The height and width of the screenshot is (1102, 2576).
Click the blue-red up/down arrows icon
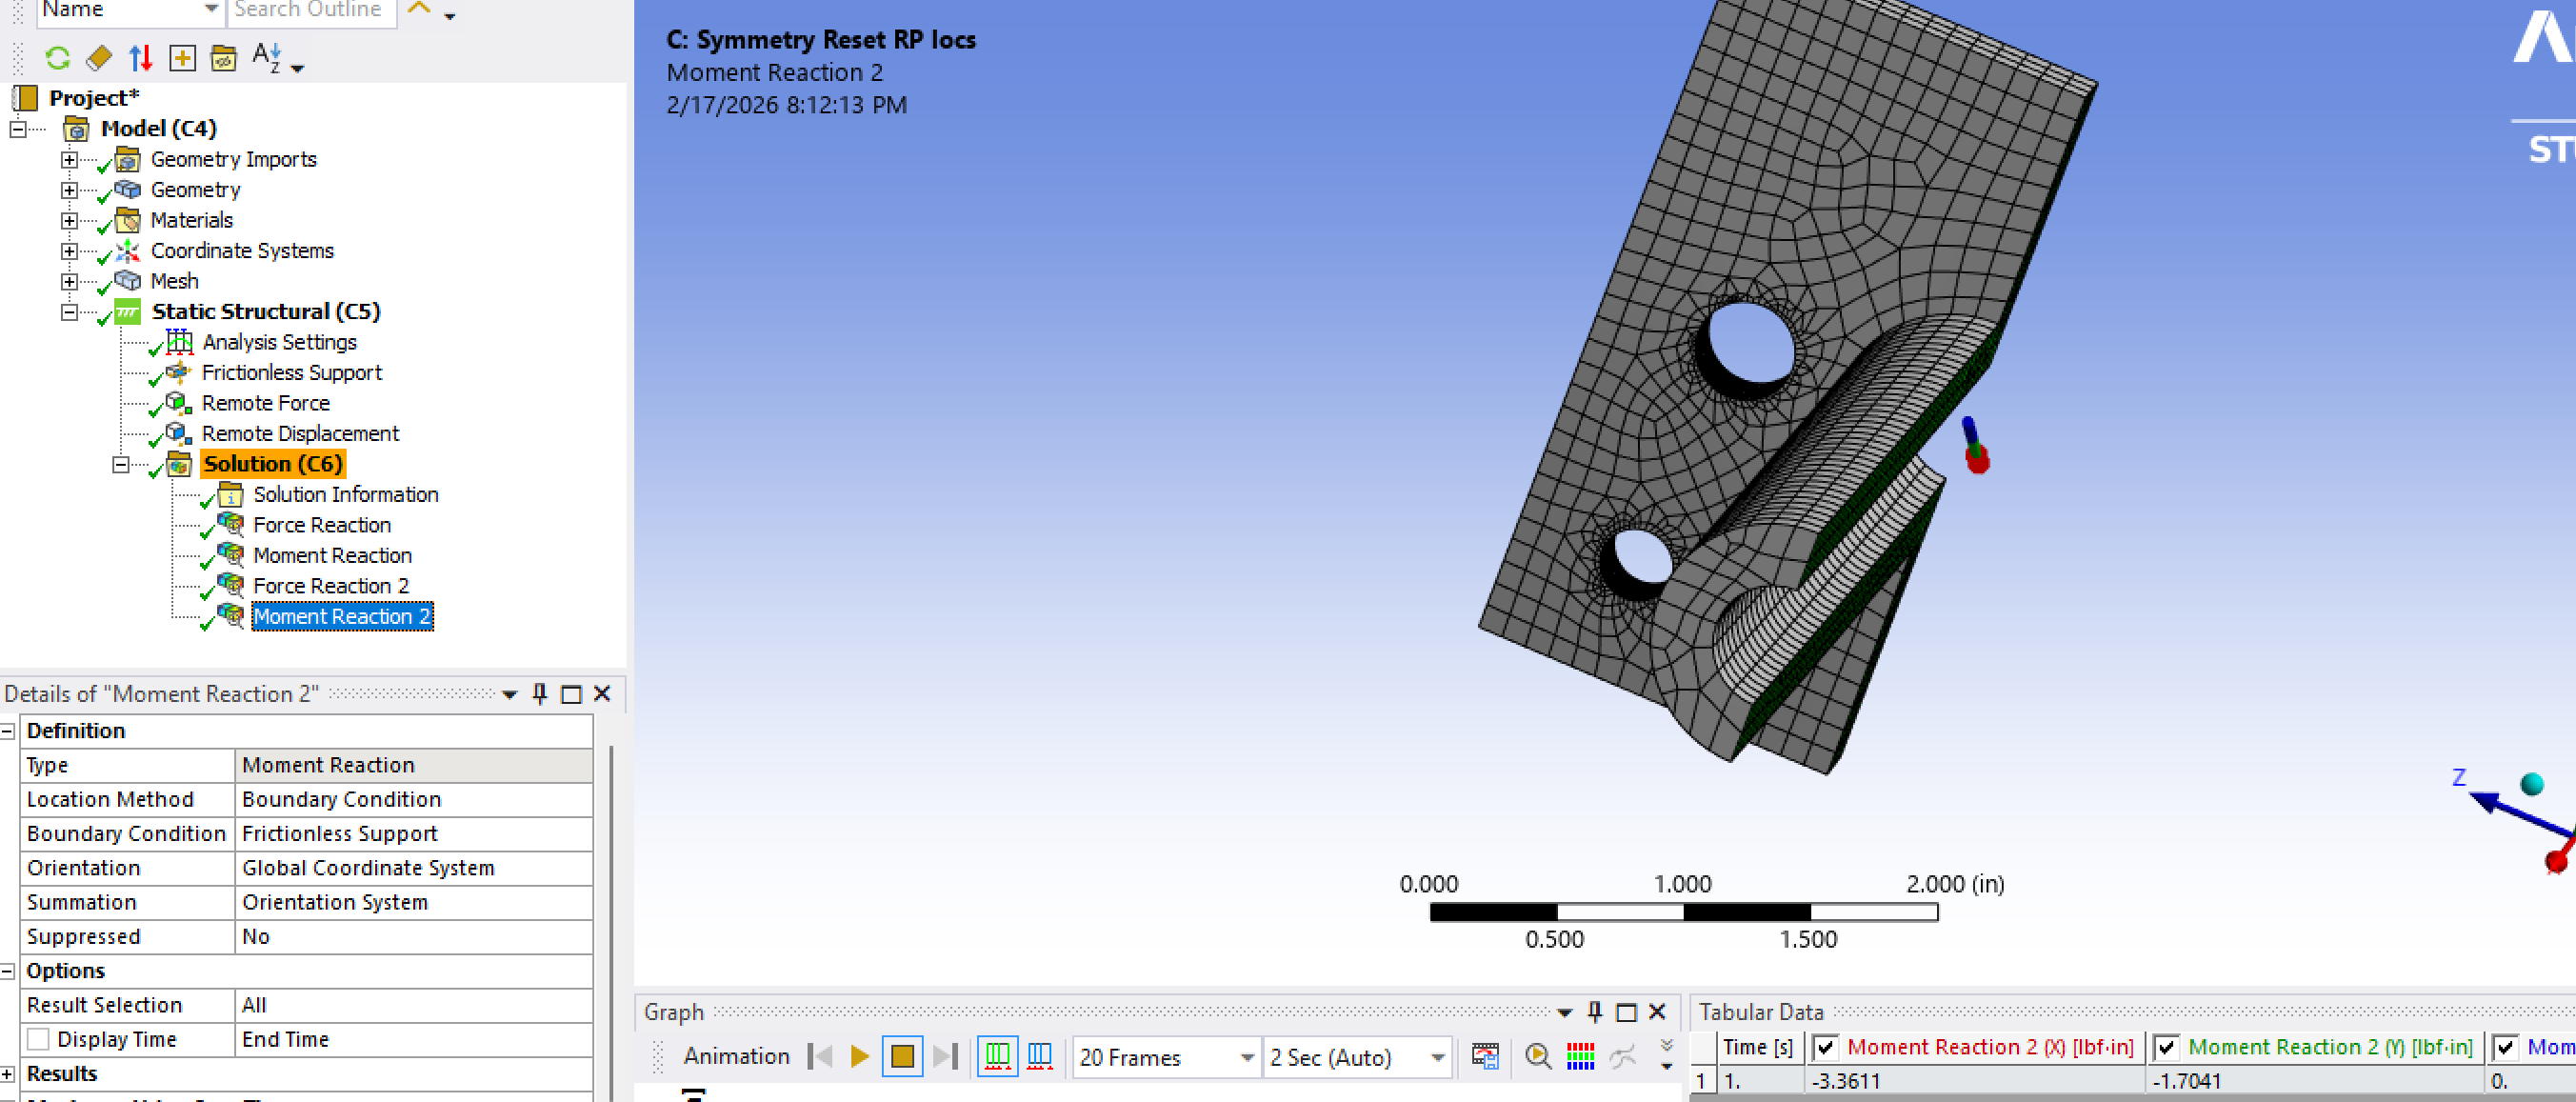click(141, 59)
